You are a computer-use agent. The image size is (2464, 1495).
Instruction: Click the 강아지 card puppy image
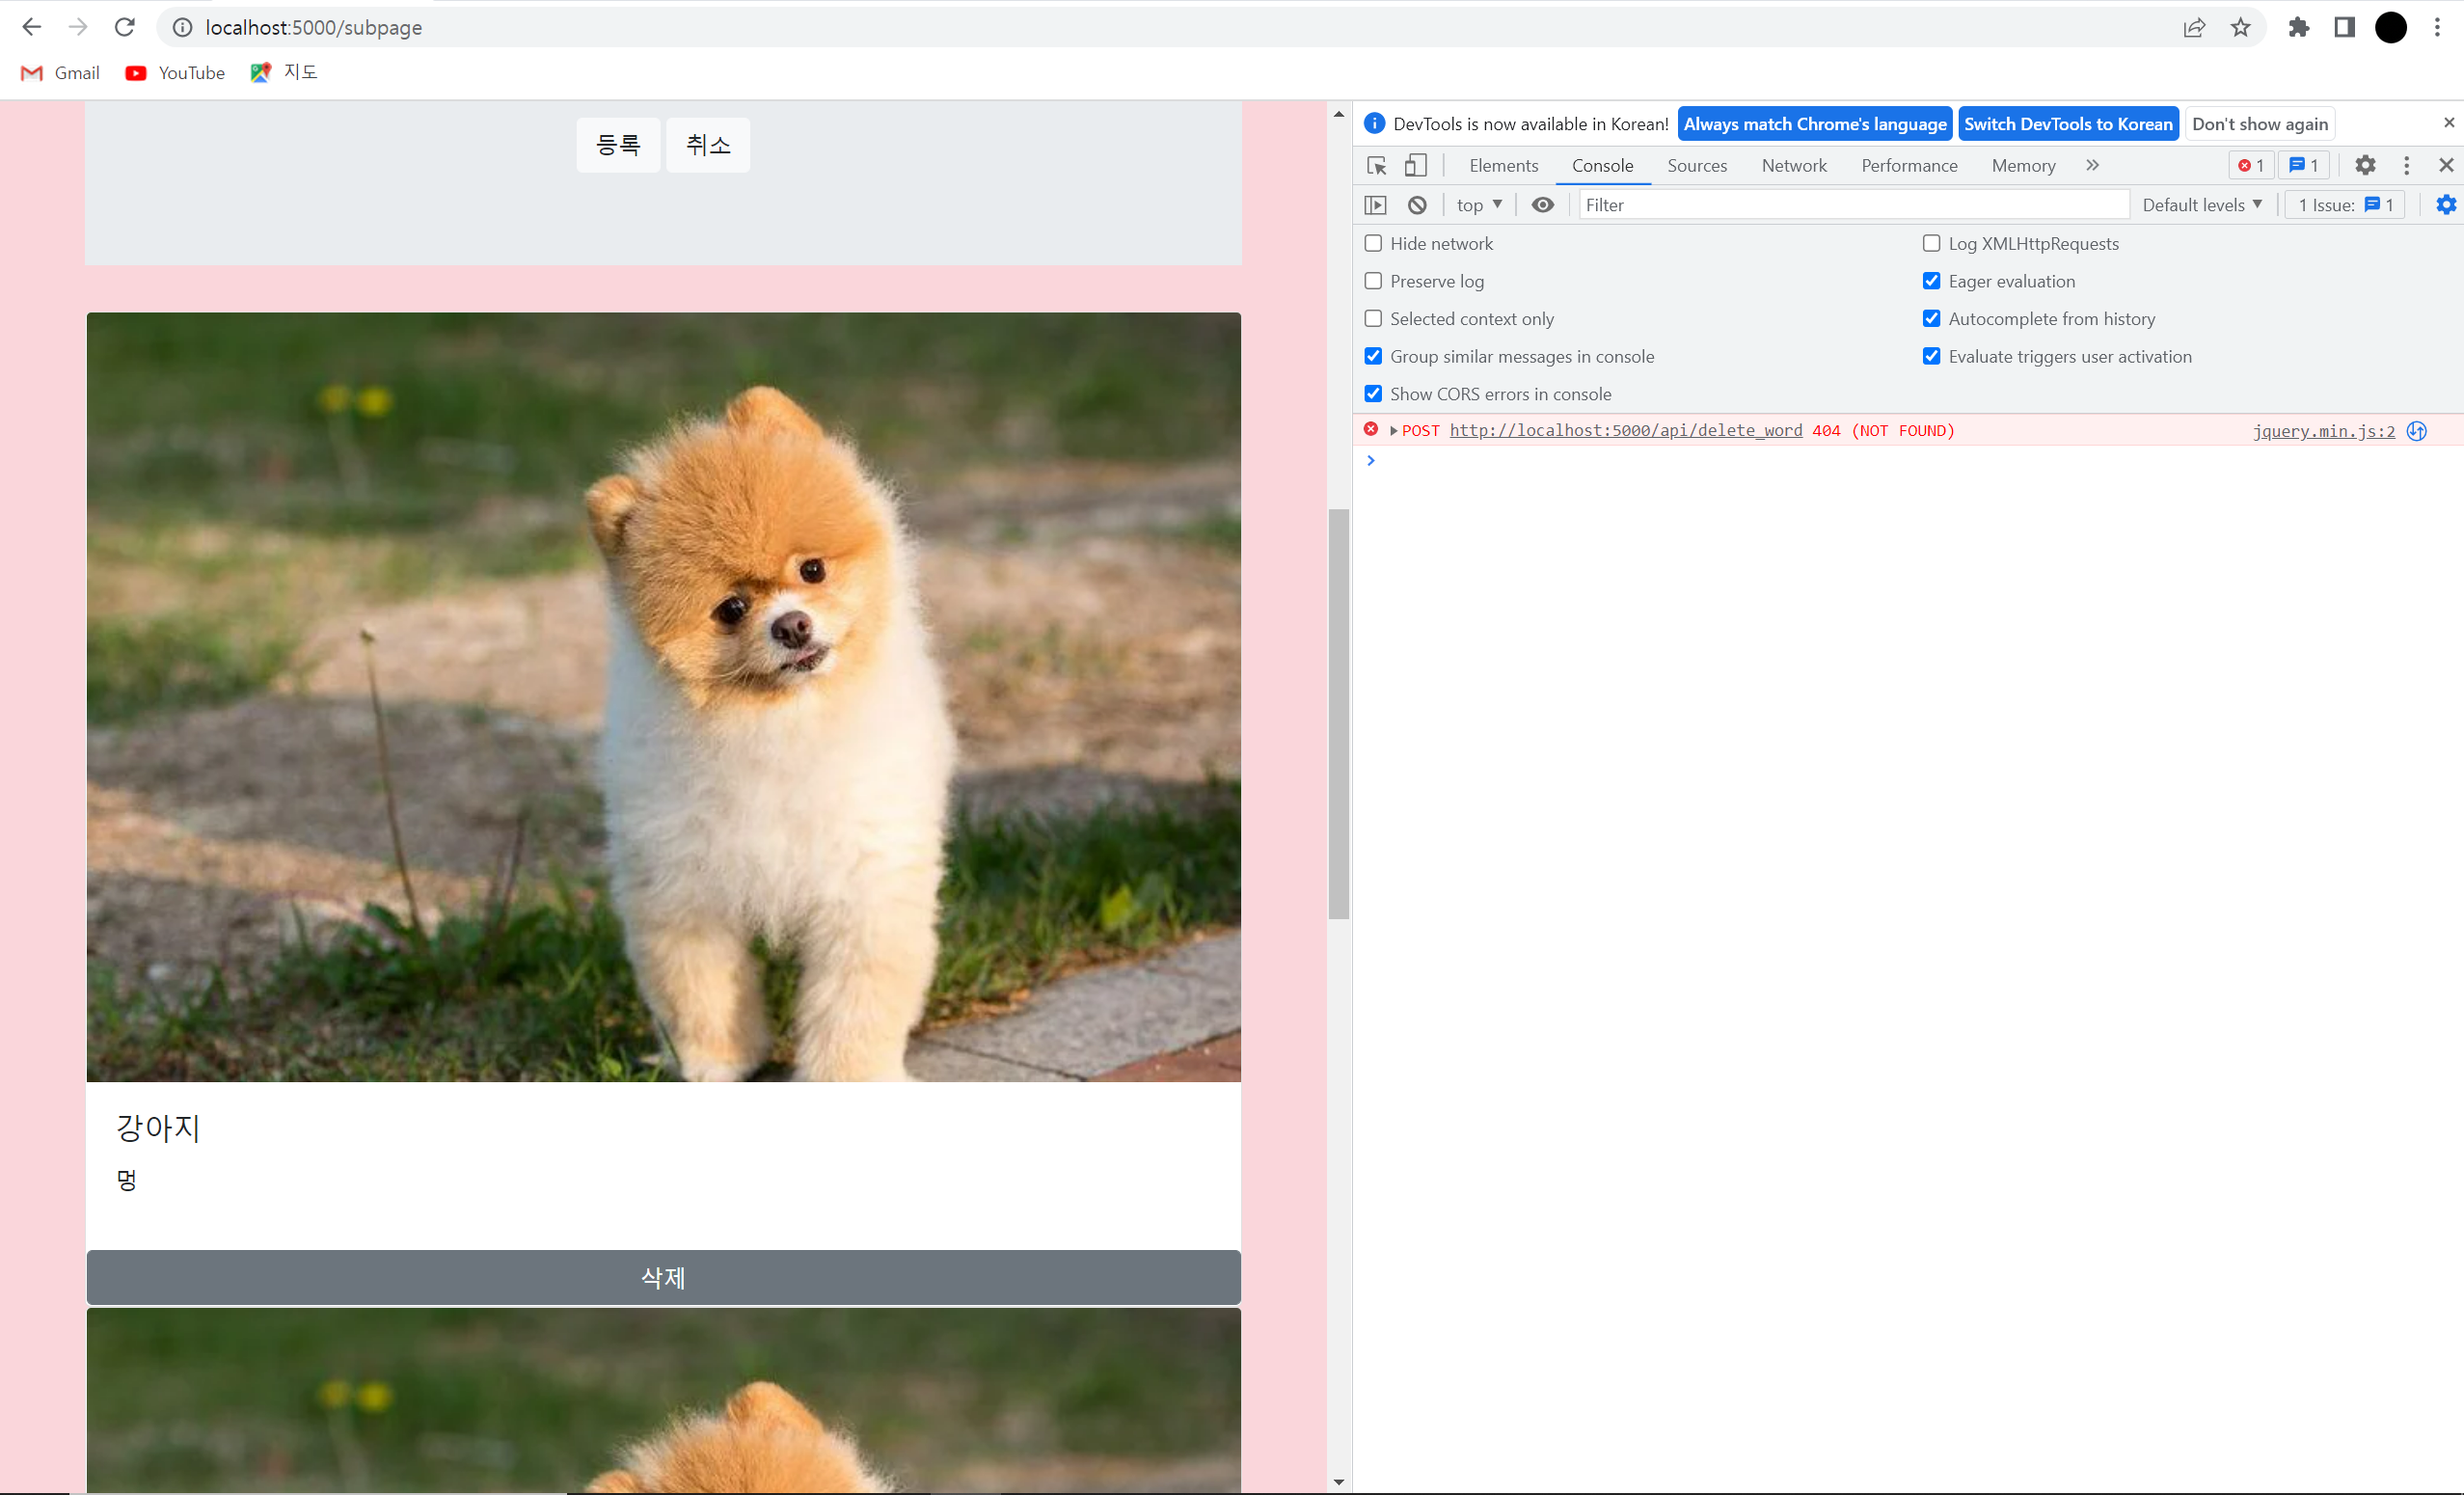(664, 697)
